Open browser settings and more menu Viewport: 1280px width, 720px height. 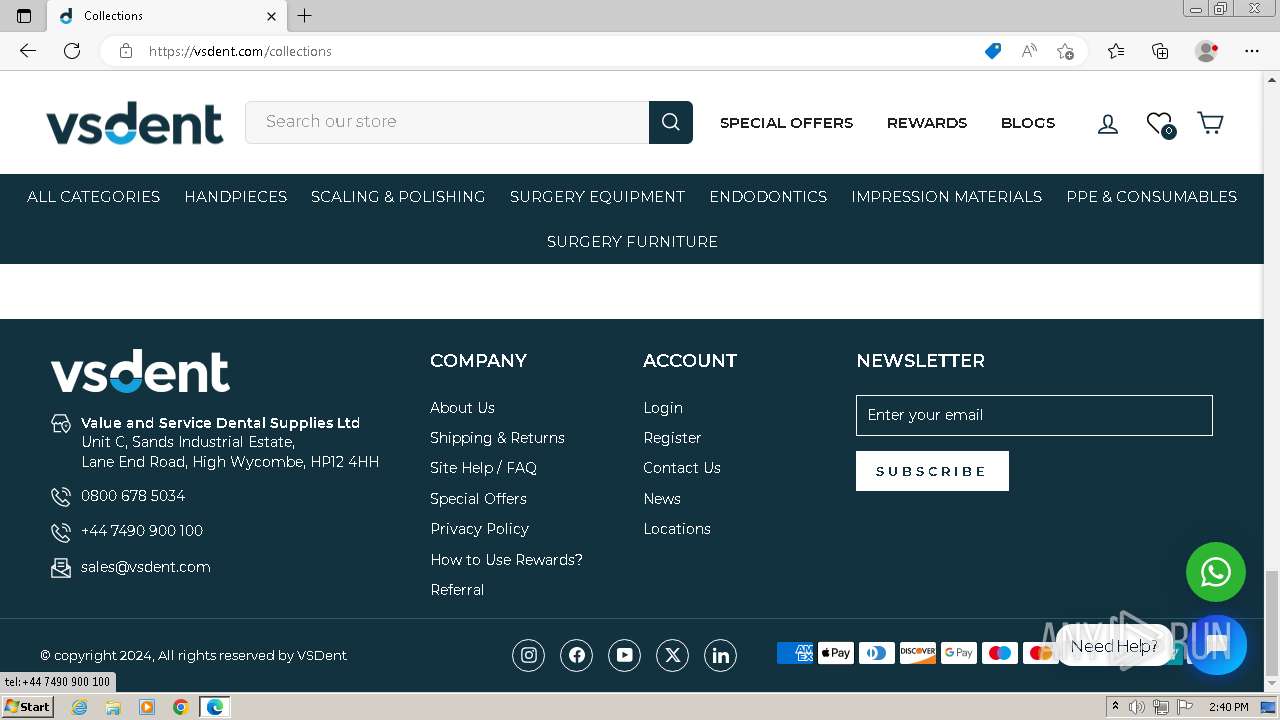(1252, 51)
